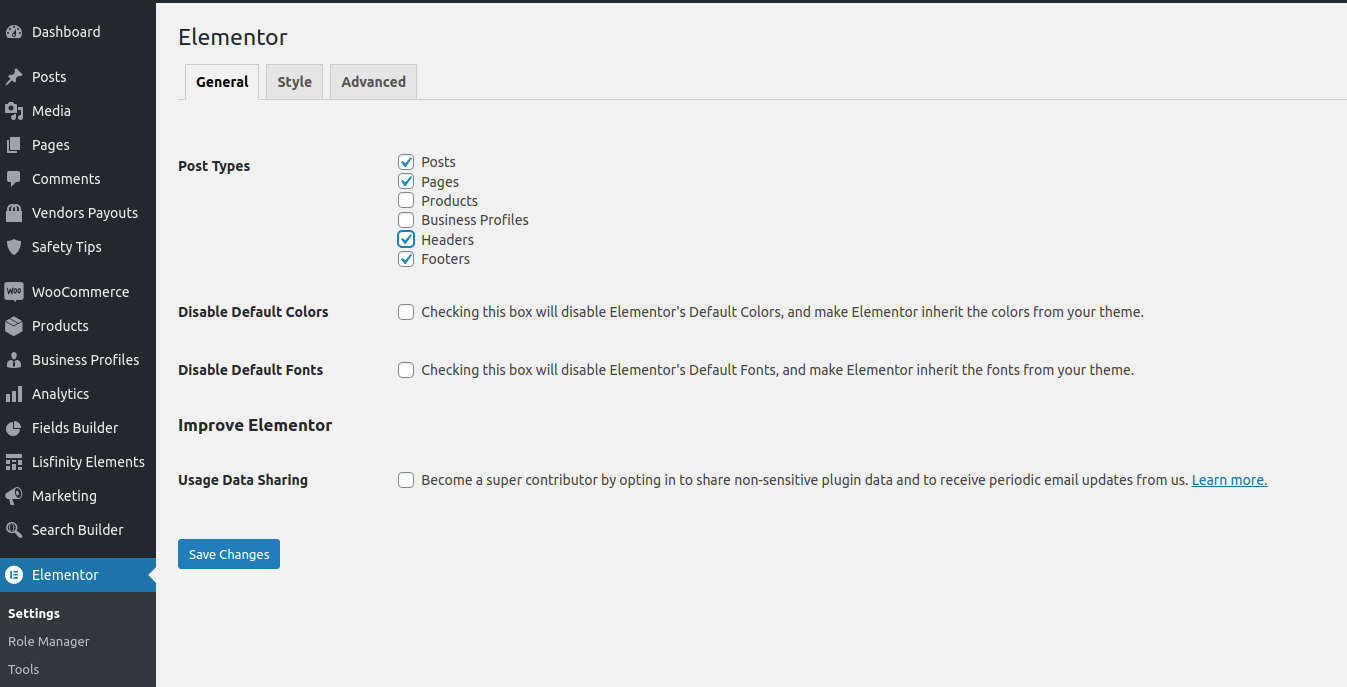Viewport: 1347px width, 687px height.
Task: Open the Search Builder menu label
Action: click(78, 530)
